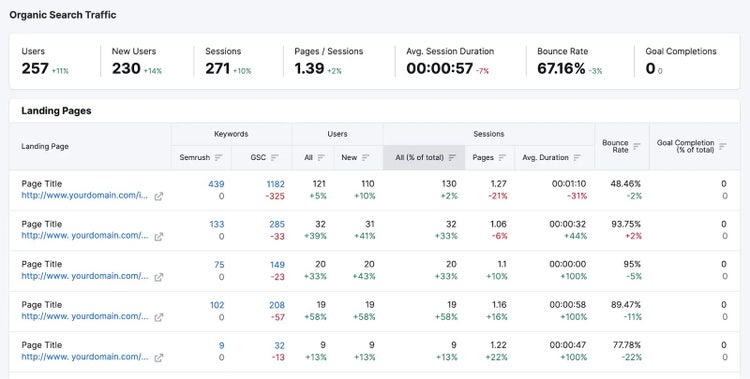Select the All (% of total) column header

point(424,157)
